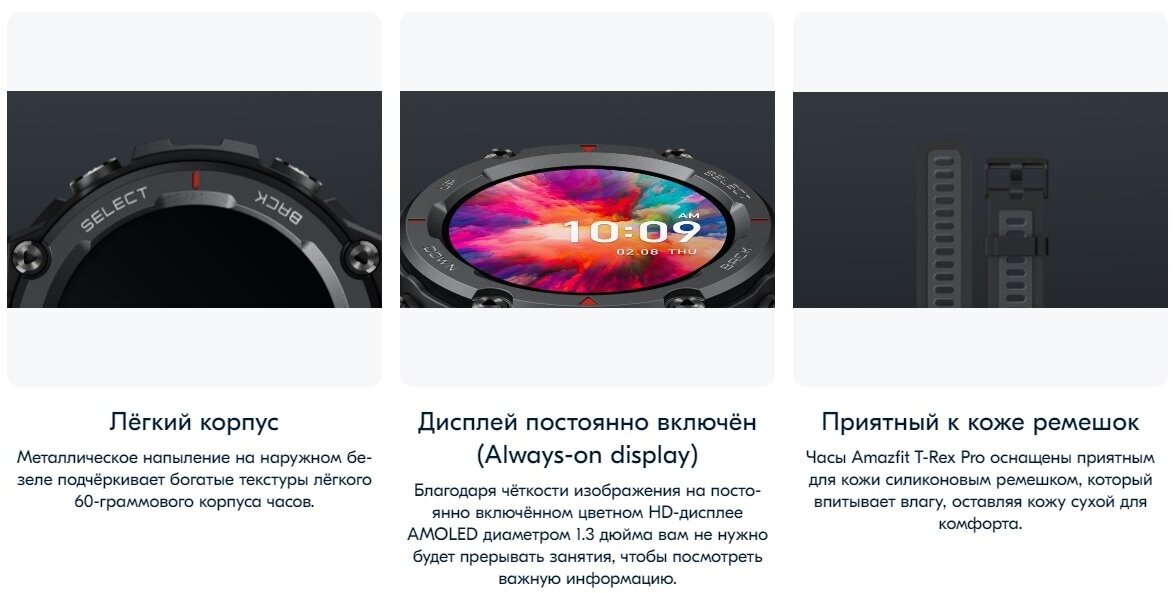Image resolution: width=1176 pixels, height=593 pixels.
Task: Click the heading Дисплей постоянно включён
Action: click(587, 421)
